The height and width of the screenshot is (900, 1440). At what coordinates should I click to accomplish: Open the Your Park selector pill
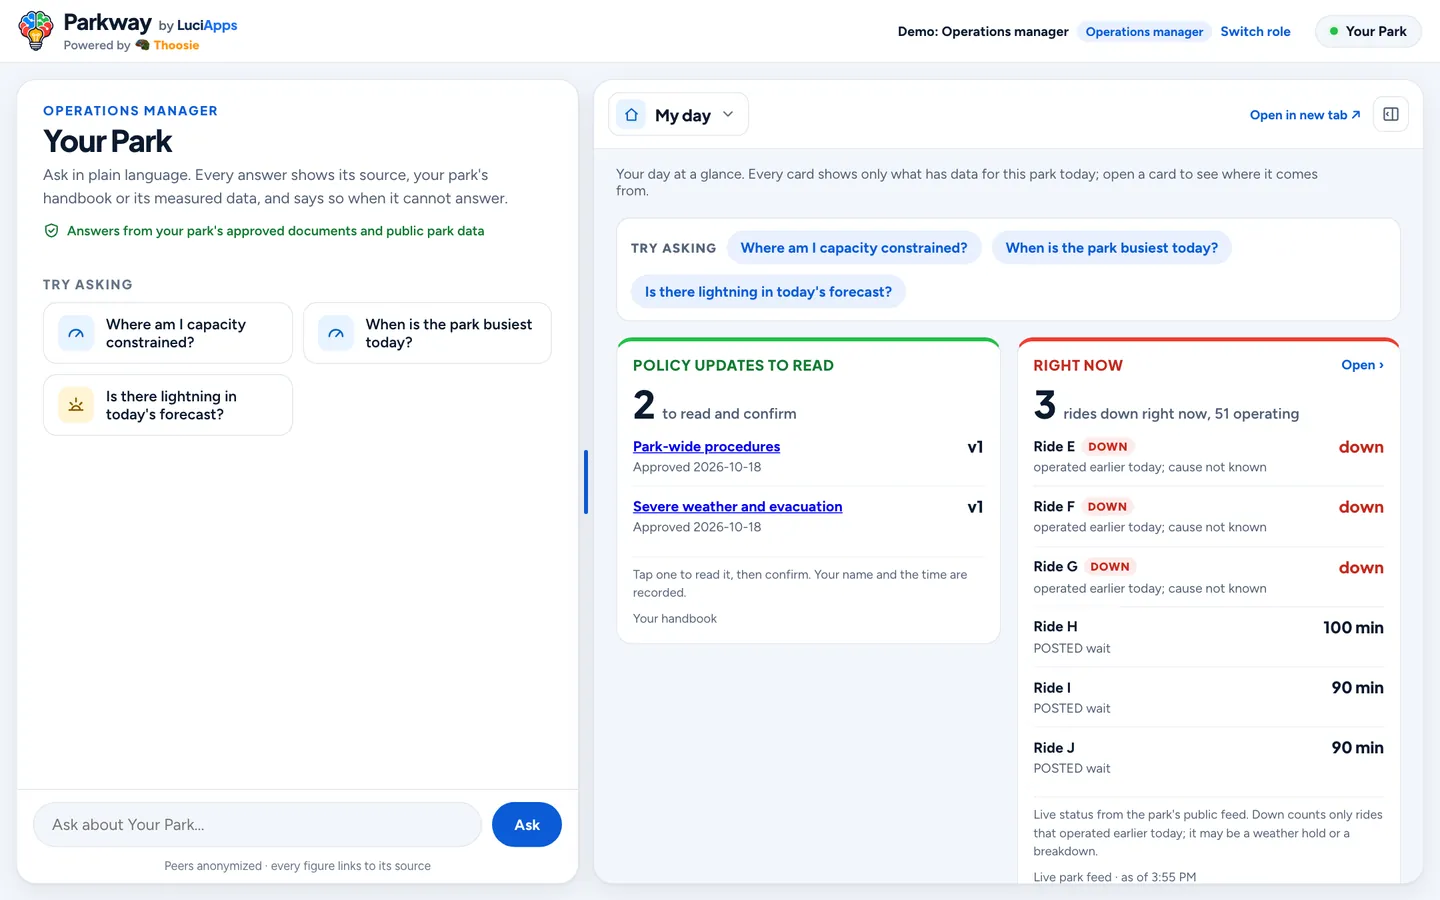click(x=1368, y=31)
